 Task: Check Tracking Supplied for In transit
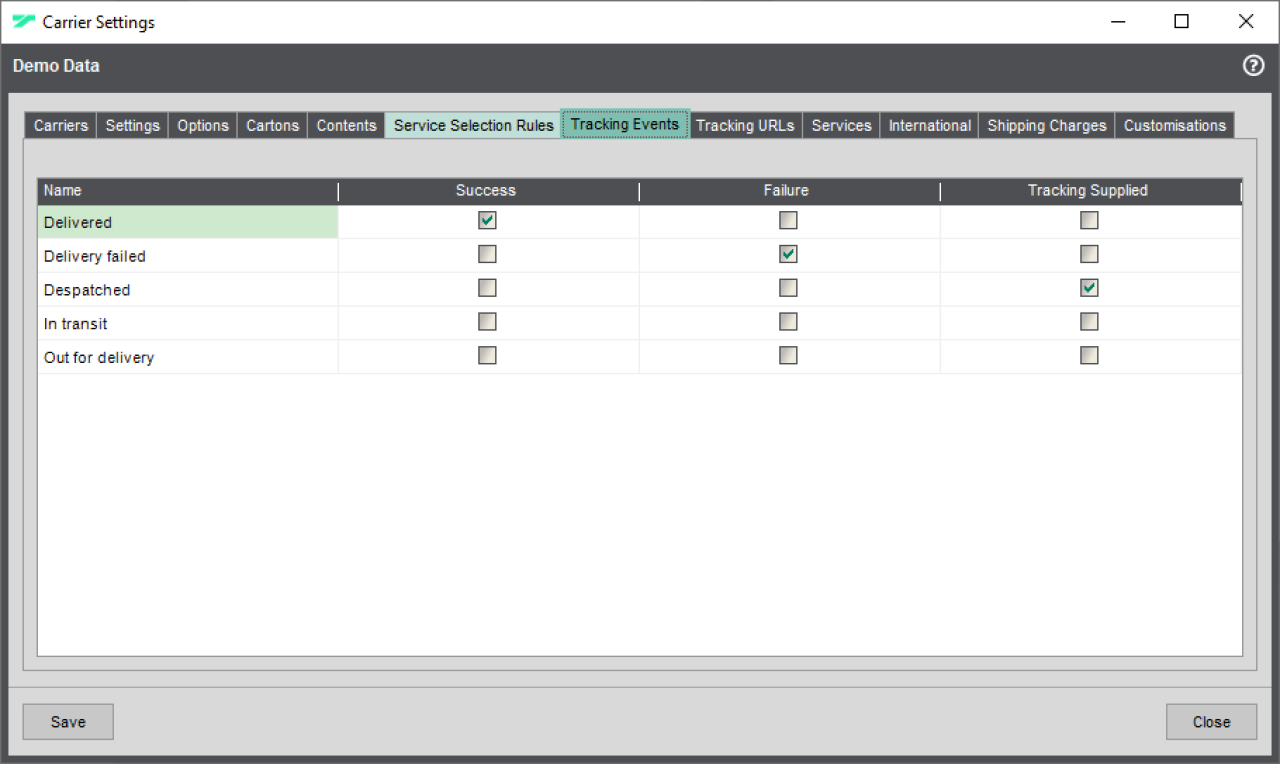click(x=1089, y=322)
